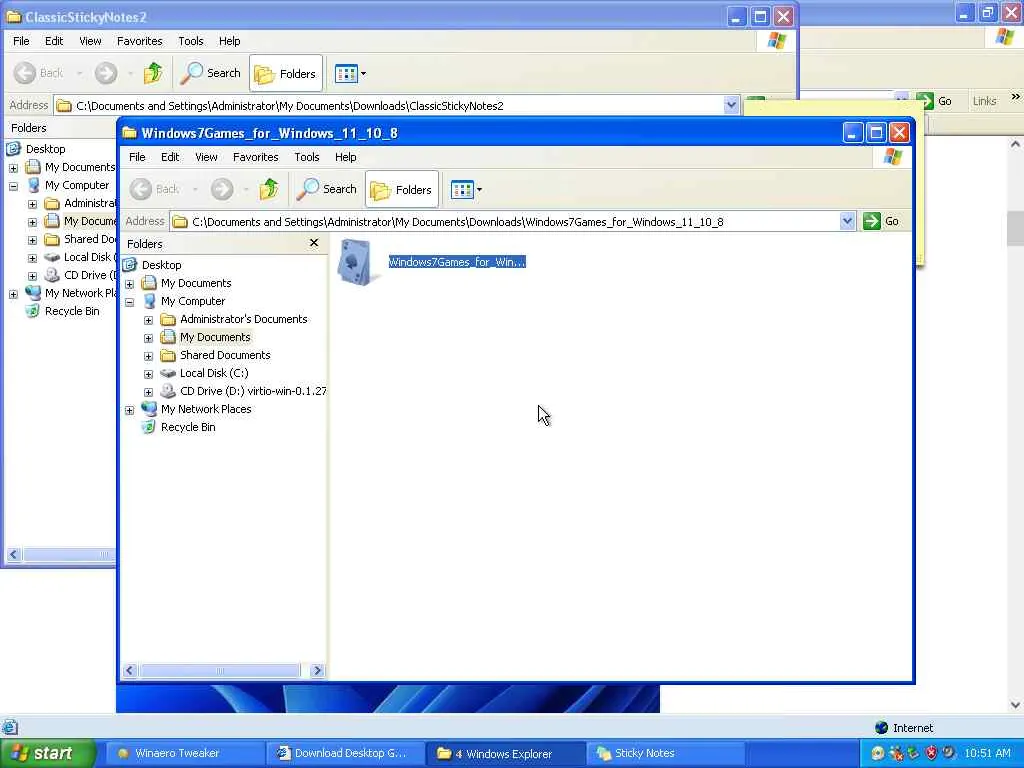Open Favorites menu in ClassicStickyNotes2 window
The width and height of the screenshot is (1024, 768).
coord(140,40)
